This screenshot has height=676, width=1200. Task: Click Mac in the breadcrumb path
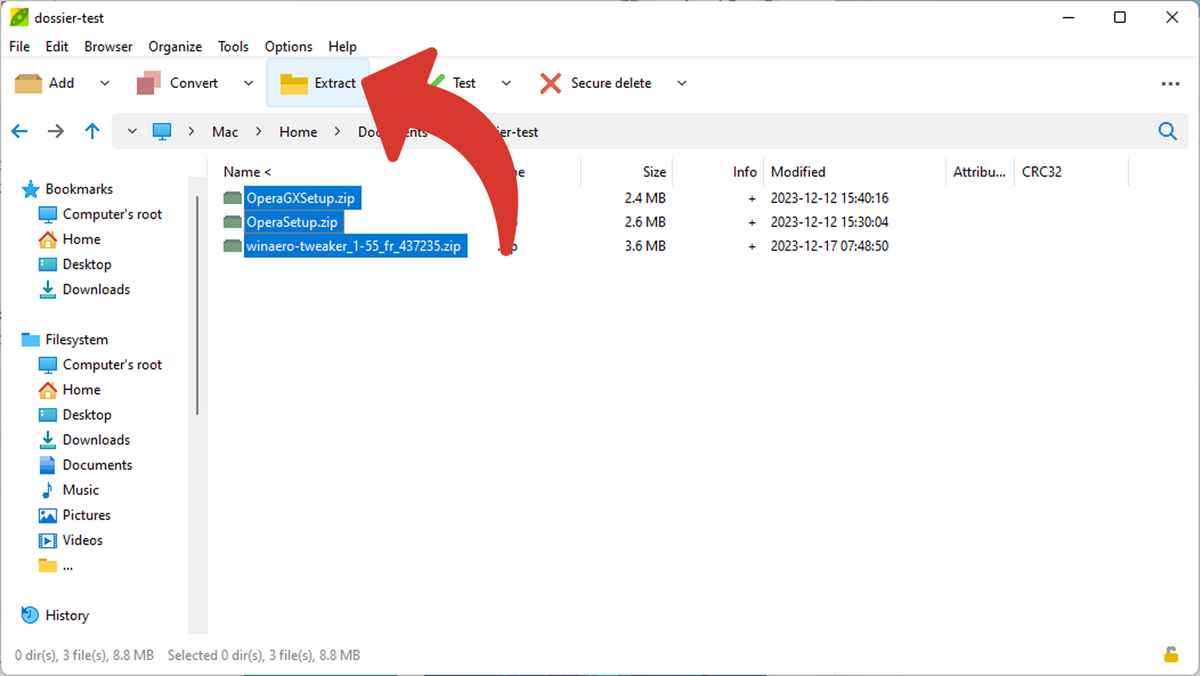(x=225, y=132)
